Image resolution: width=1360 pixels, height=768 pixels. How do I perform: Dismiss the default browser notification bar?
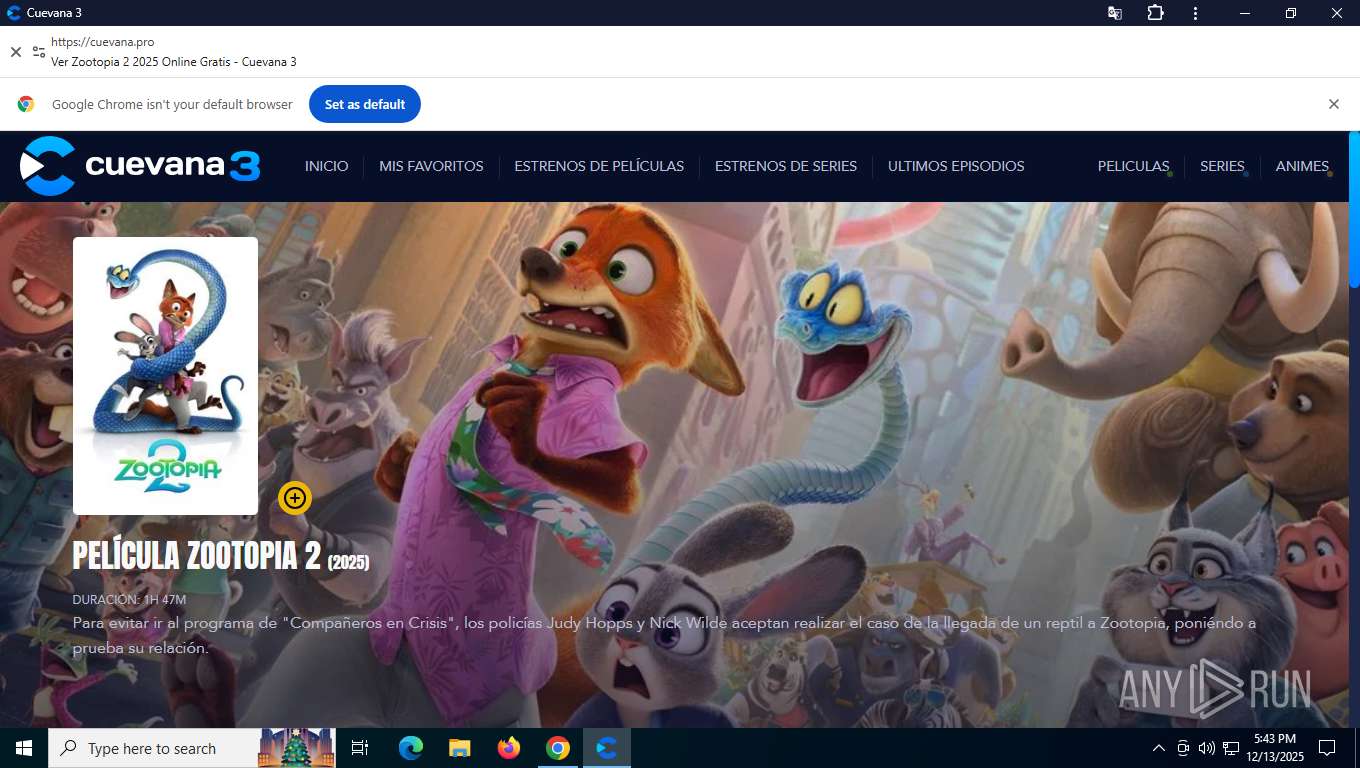tap(1333, 104)
